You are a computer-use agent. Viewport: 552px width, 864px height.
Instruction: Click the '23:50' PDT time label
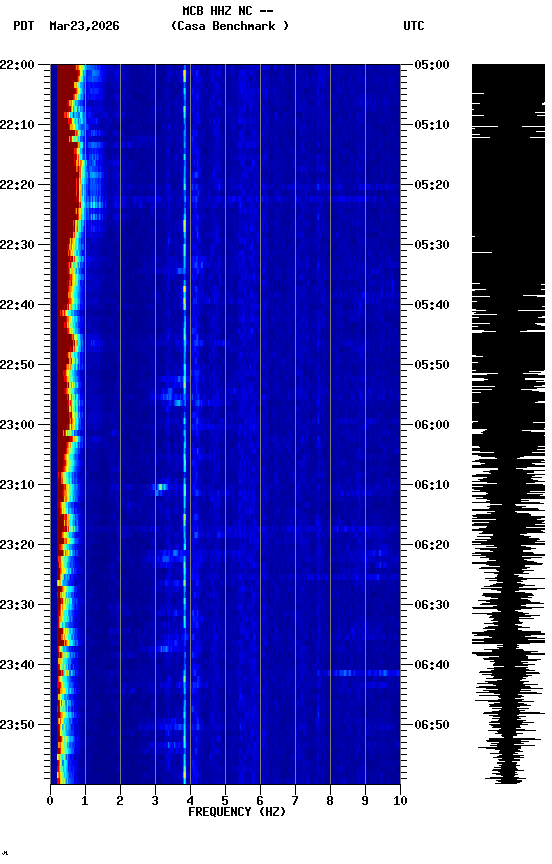click(x=17, y=725)
